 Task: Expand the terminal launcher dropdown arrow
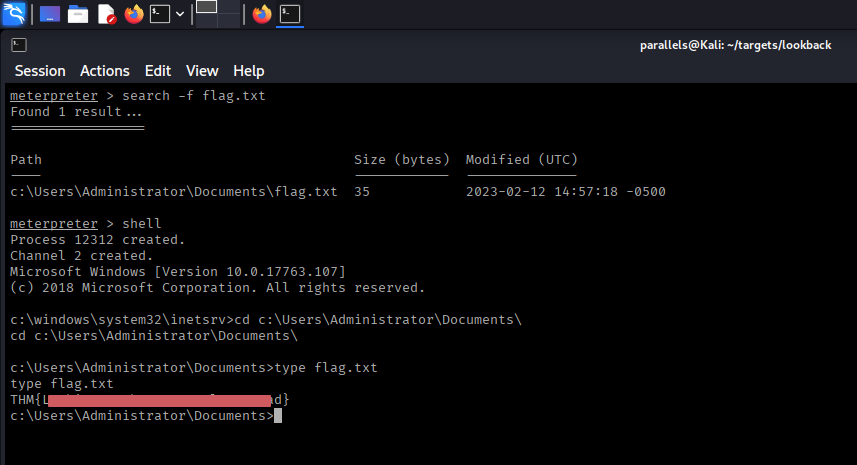pos(180,14)
